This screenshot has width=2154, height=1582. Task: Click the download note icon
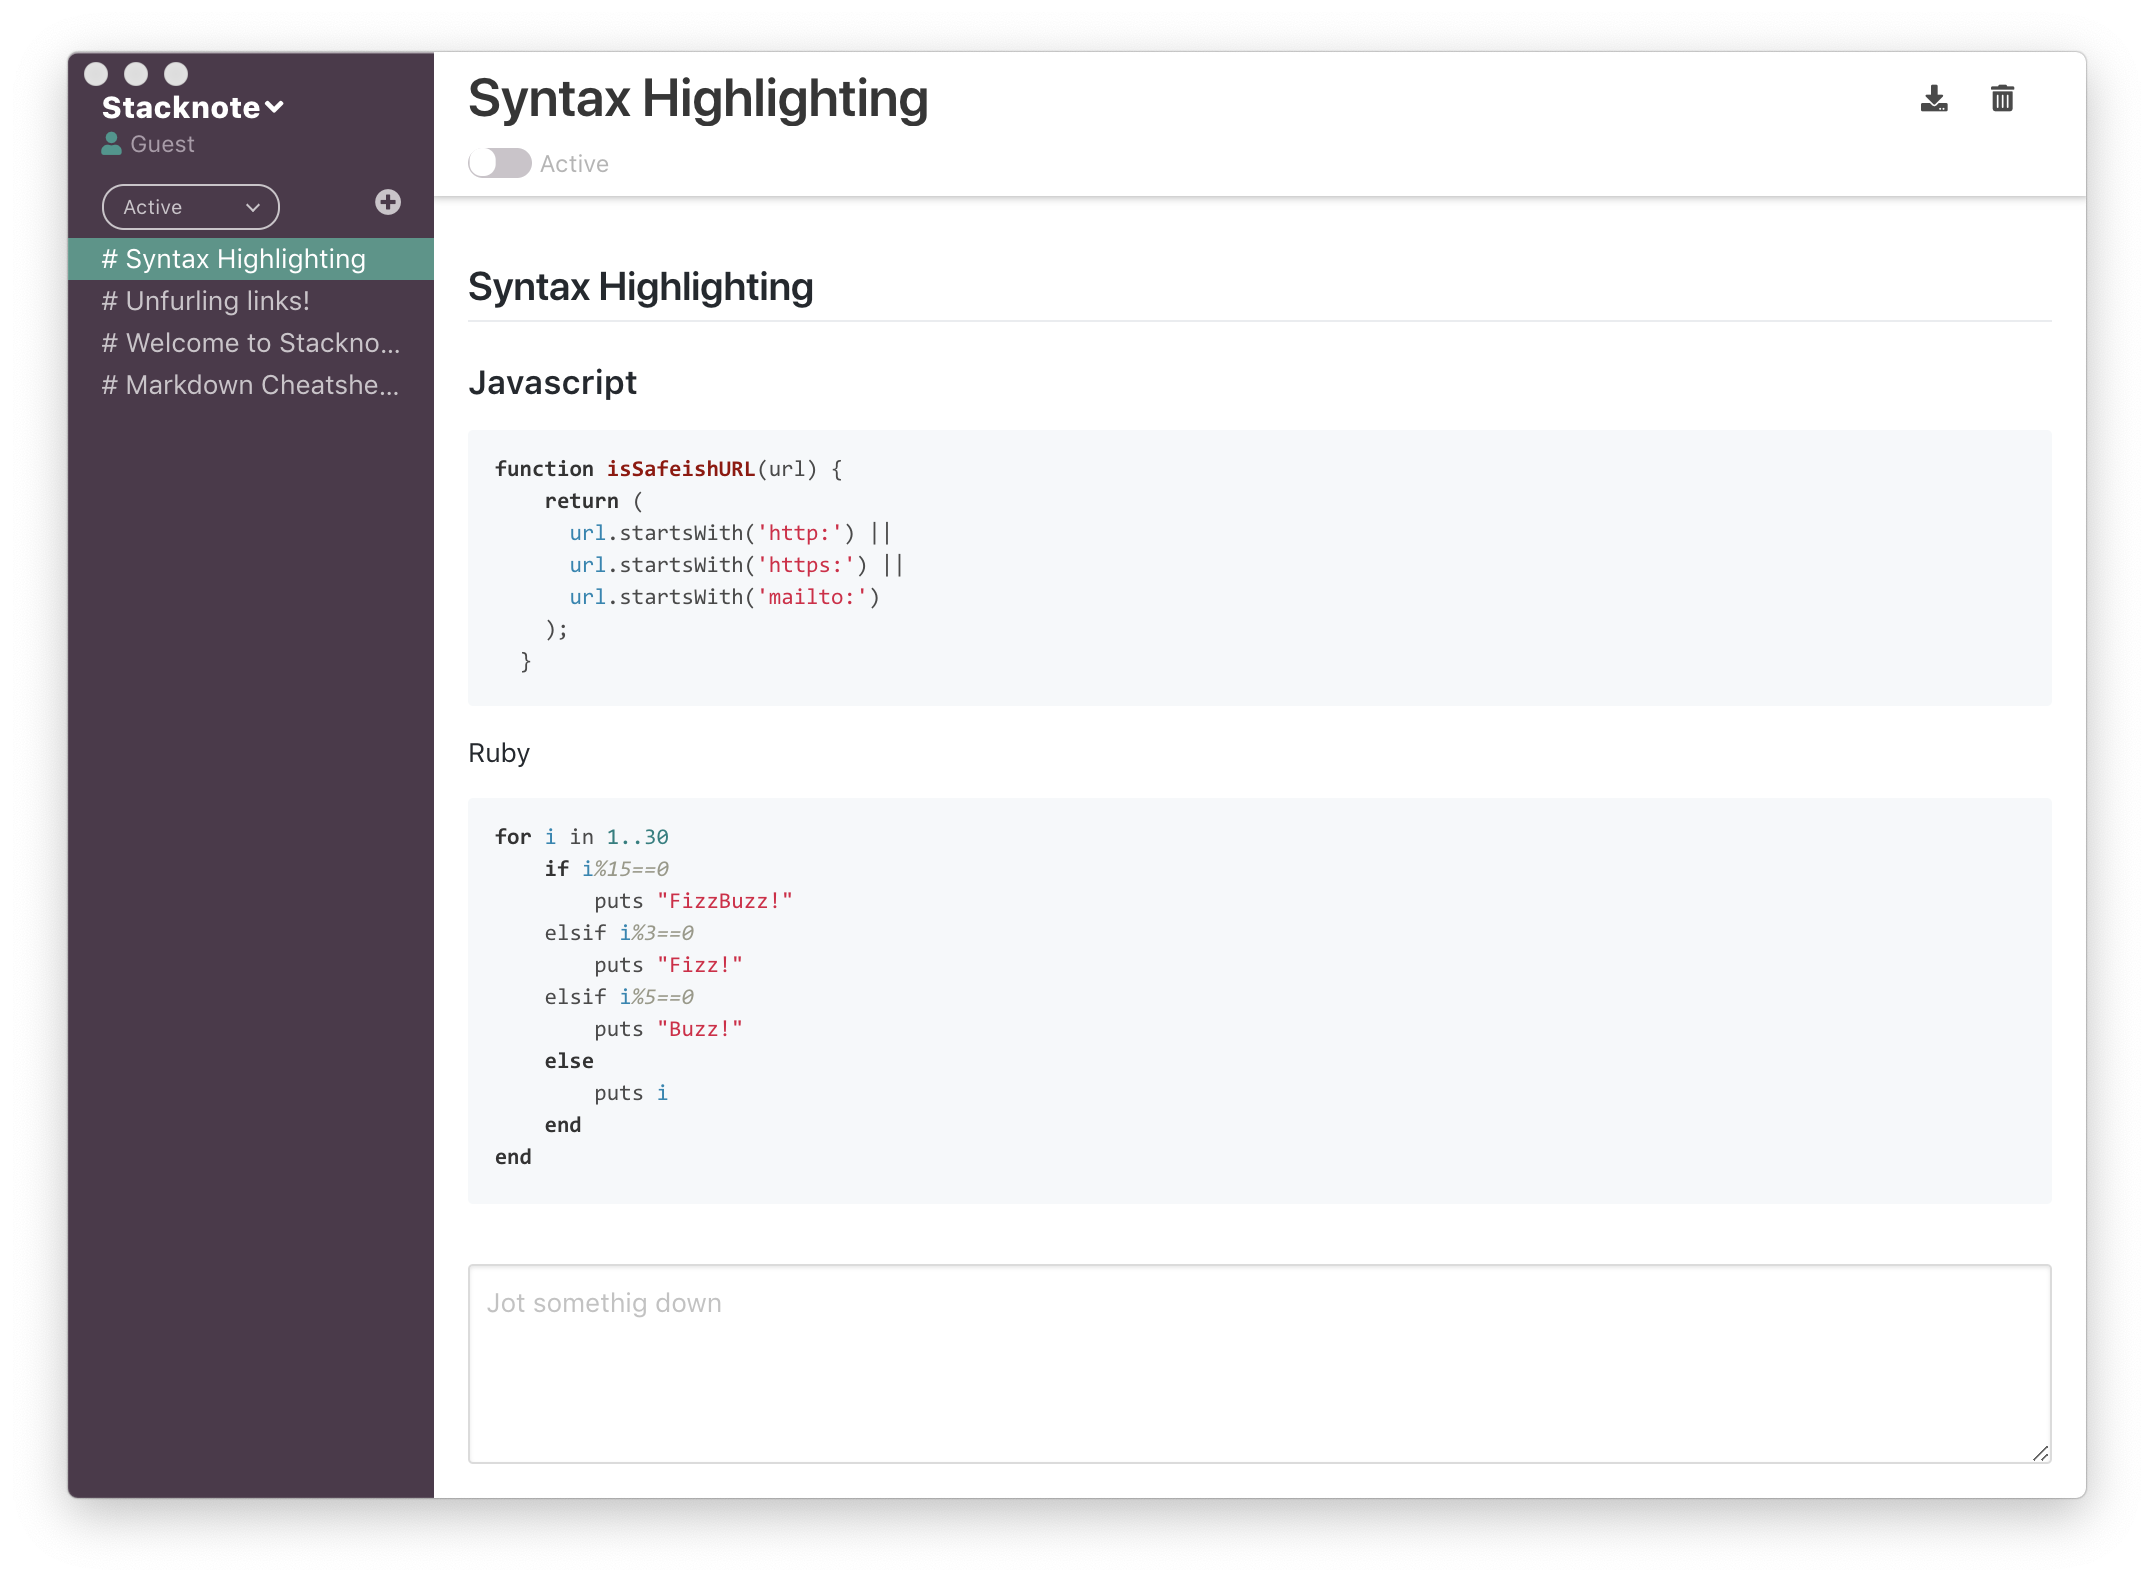(x=1934, y=99)
